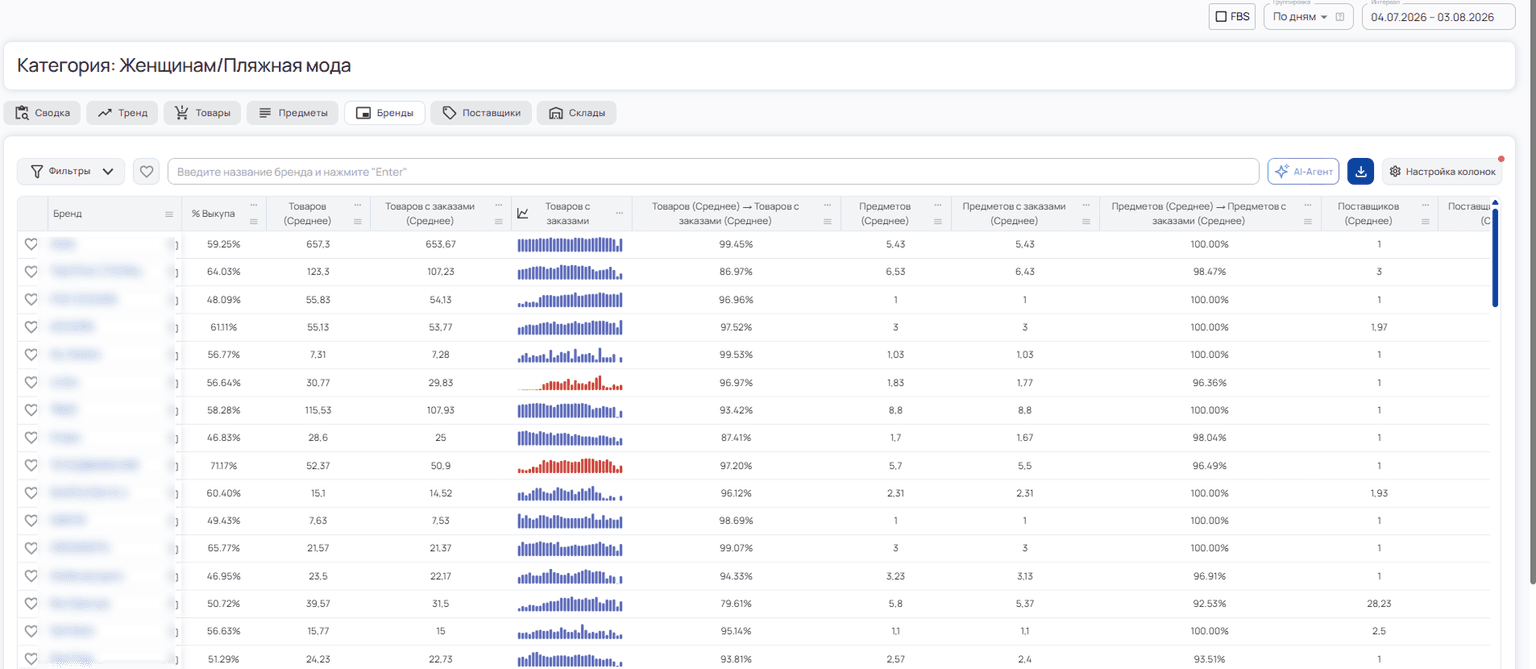Sort by the % Выкупа column header
Image resolution: width=1536 pixels, height=669 pixels.
pos(213,214)
